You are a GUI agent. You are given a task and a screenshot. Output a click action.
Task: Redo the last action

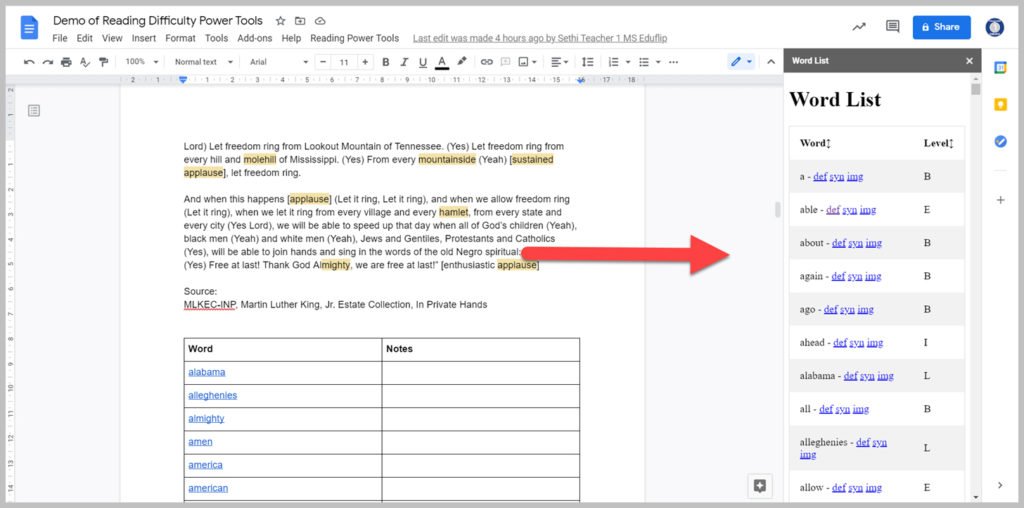pyautogui.click(x=47, y=62)
